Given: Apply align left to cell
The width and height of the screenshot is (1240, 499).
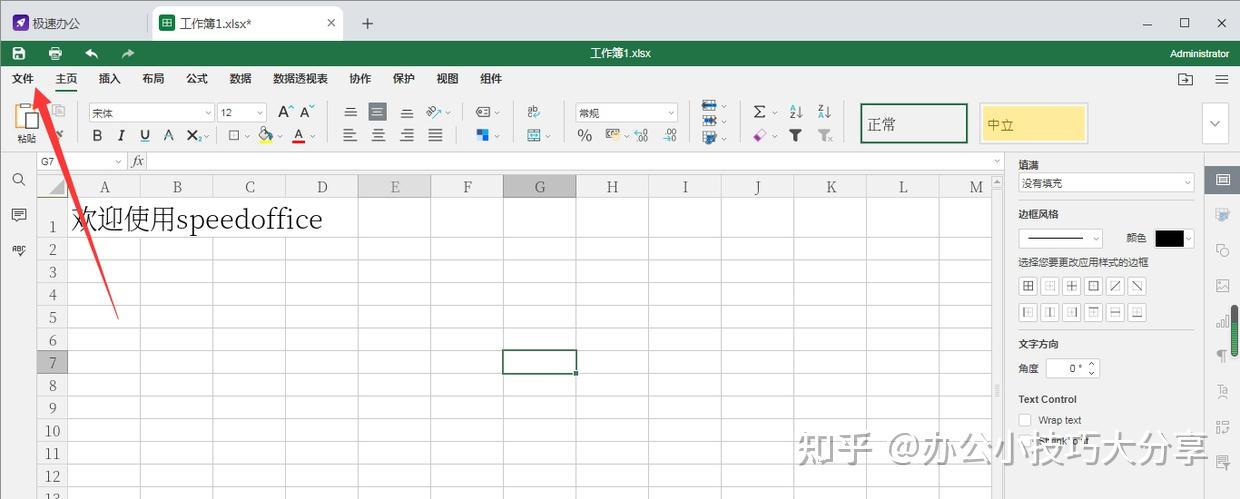Looking at the screenshot, I should [x=350, y=135].
